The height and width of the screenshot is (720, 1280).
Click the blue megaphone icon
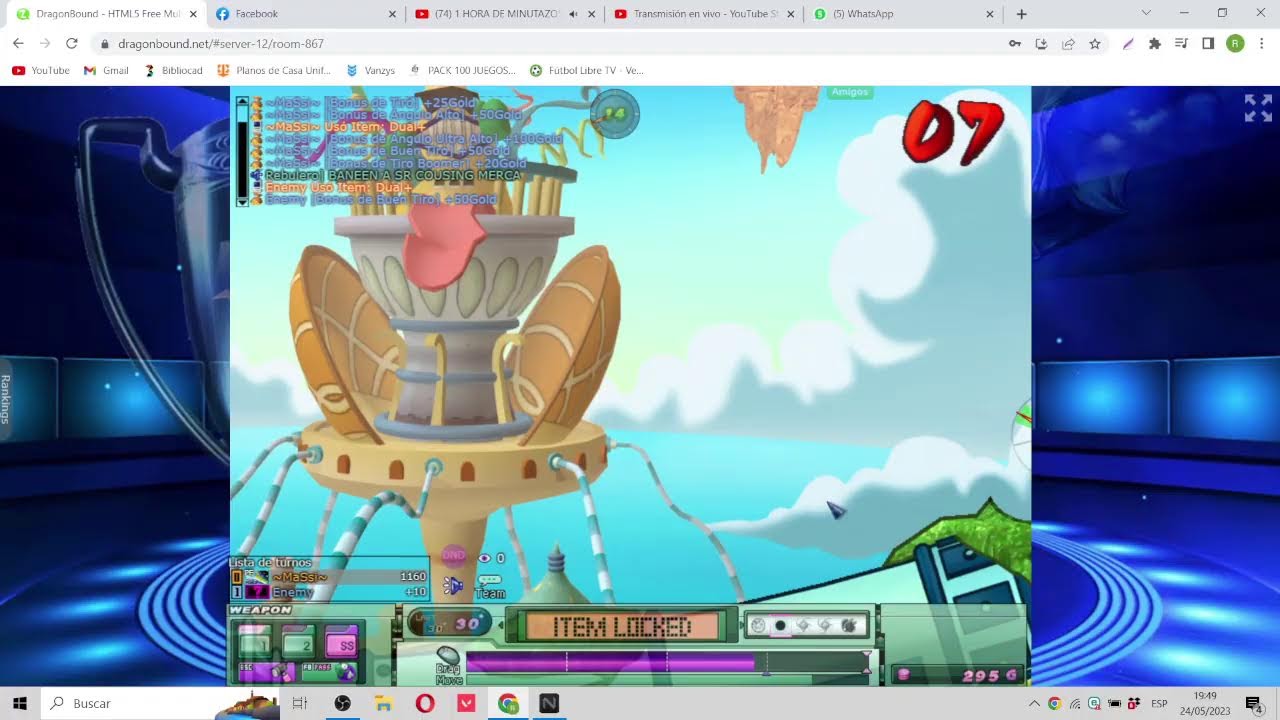click(x=453, y=585)
